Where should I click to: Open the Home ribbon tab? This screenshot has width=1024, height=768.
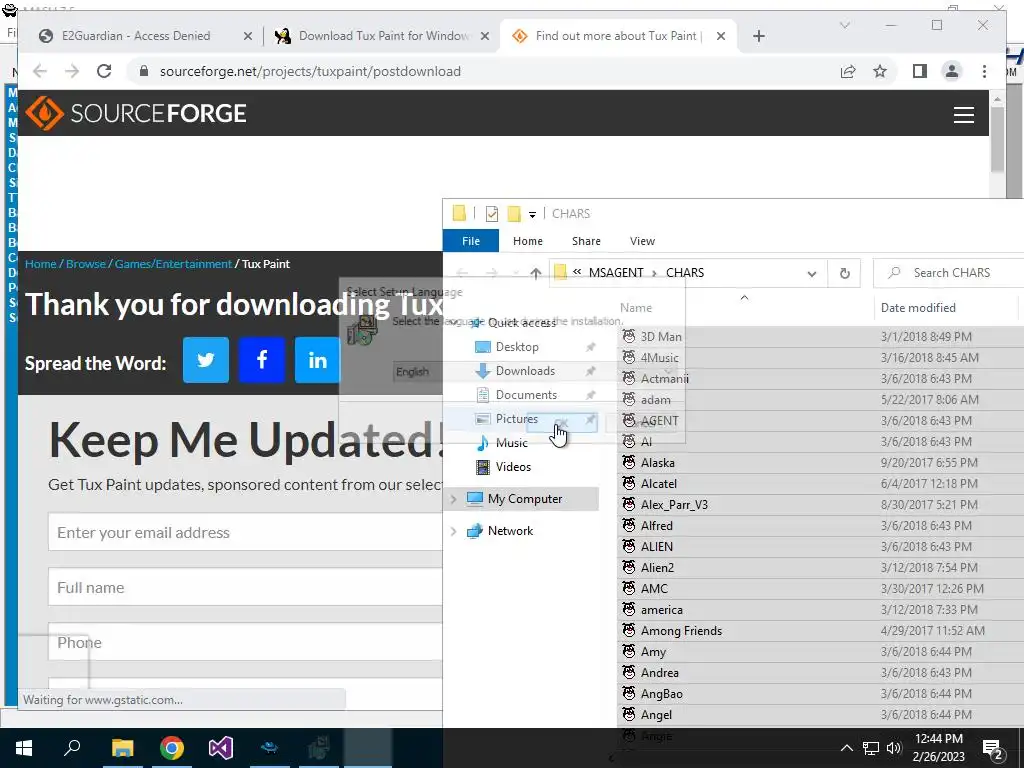(x=528, y=241)
